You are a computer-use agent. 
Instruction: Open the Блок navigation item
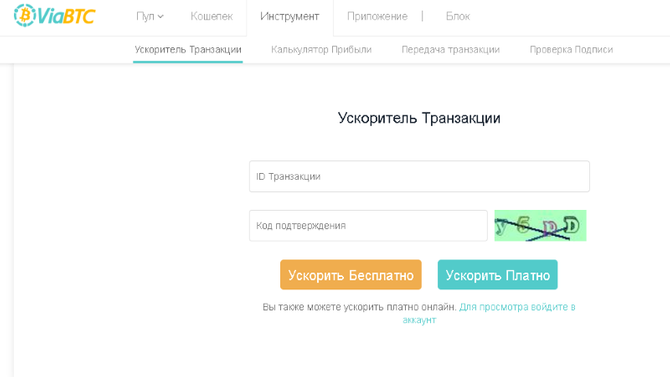[x=458, y=16]
